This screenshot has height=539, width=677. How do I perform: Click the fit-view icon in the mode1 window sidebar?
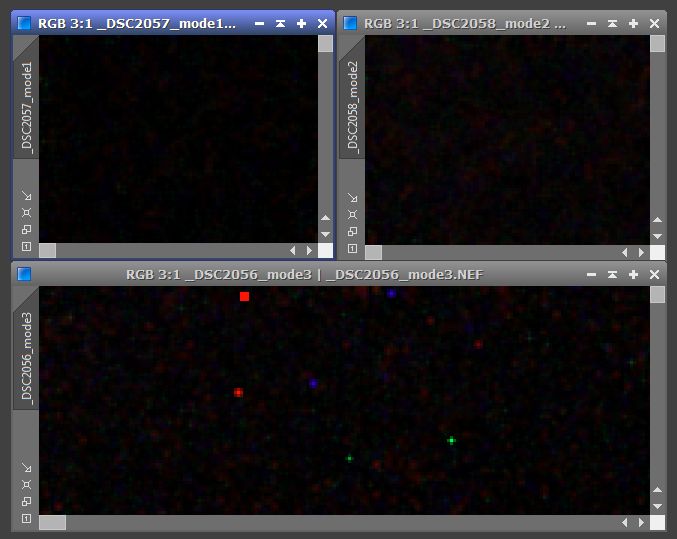click(27, 213)
